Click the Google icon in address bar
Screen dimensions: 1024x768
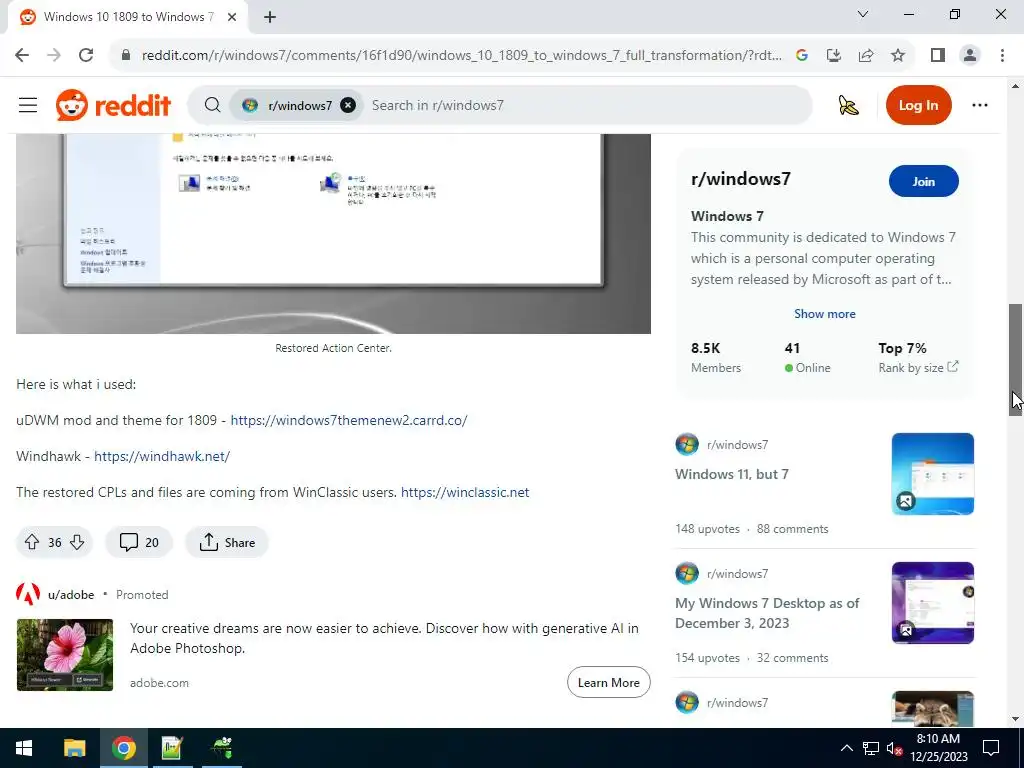pyautogui.click(x=802, y=56)
